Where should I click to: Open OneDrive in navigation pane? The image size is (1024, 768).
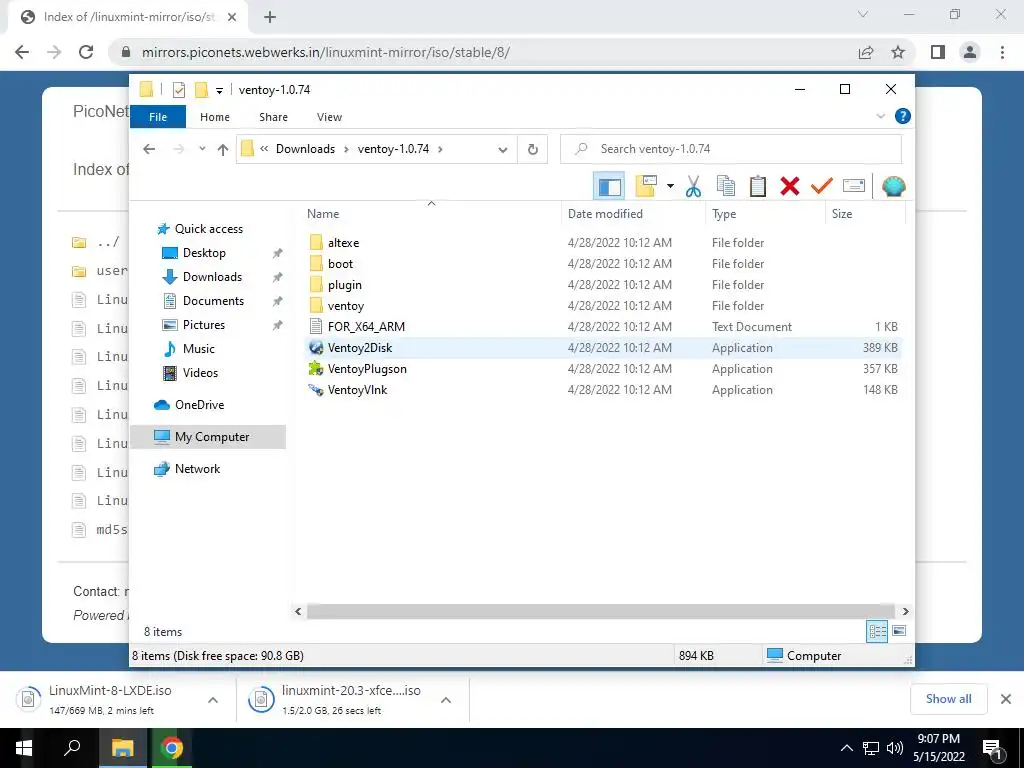point(199,405)
